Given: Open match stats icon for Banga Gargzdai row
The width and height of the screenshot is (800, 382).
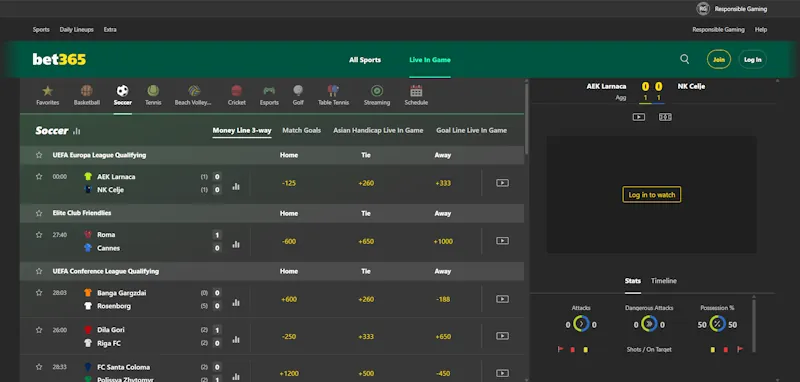Looking at the screenshot, I should click(x=236, y=303).
